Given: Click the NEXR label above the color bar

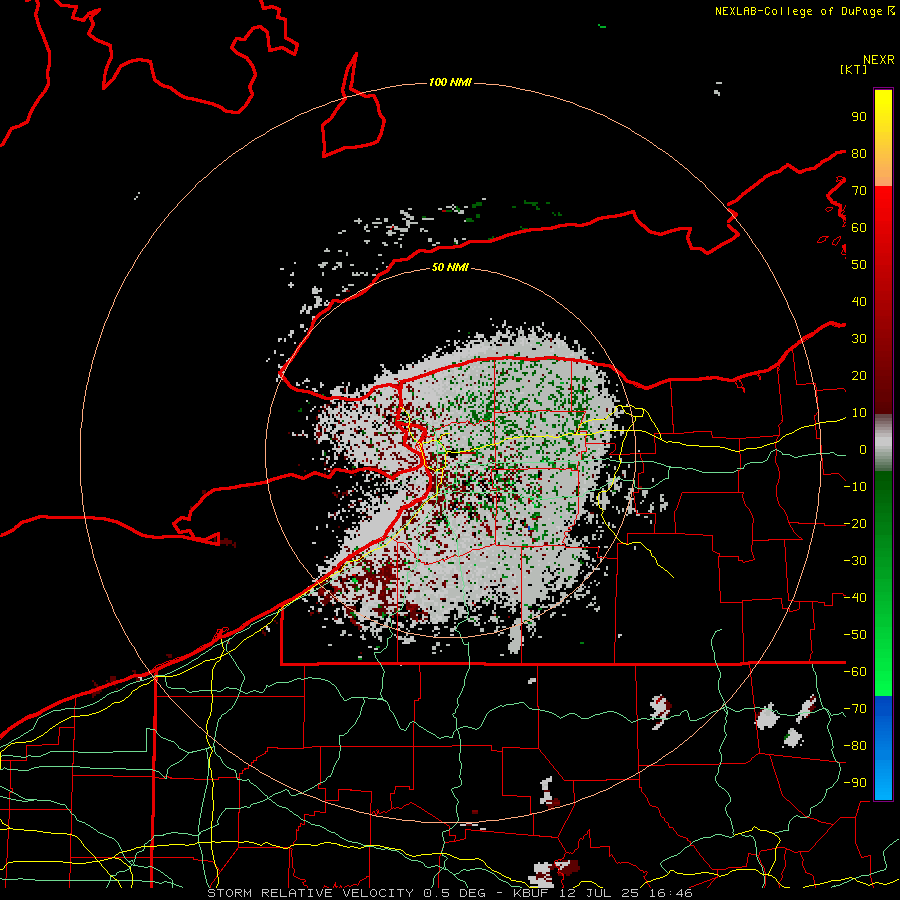Looking at the screenshot, I should point(879,60).
